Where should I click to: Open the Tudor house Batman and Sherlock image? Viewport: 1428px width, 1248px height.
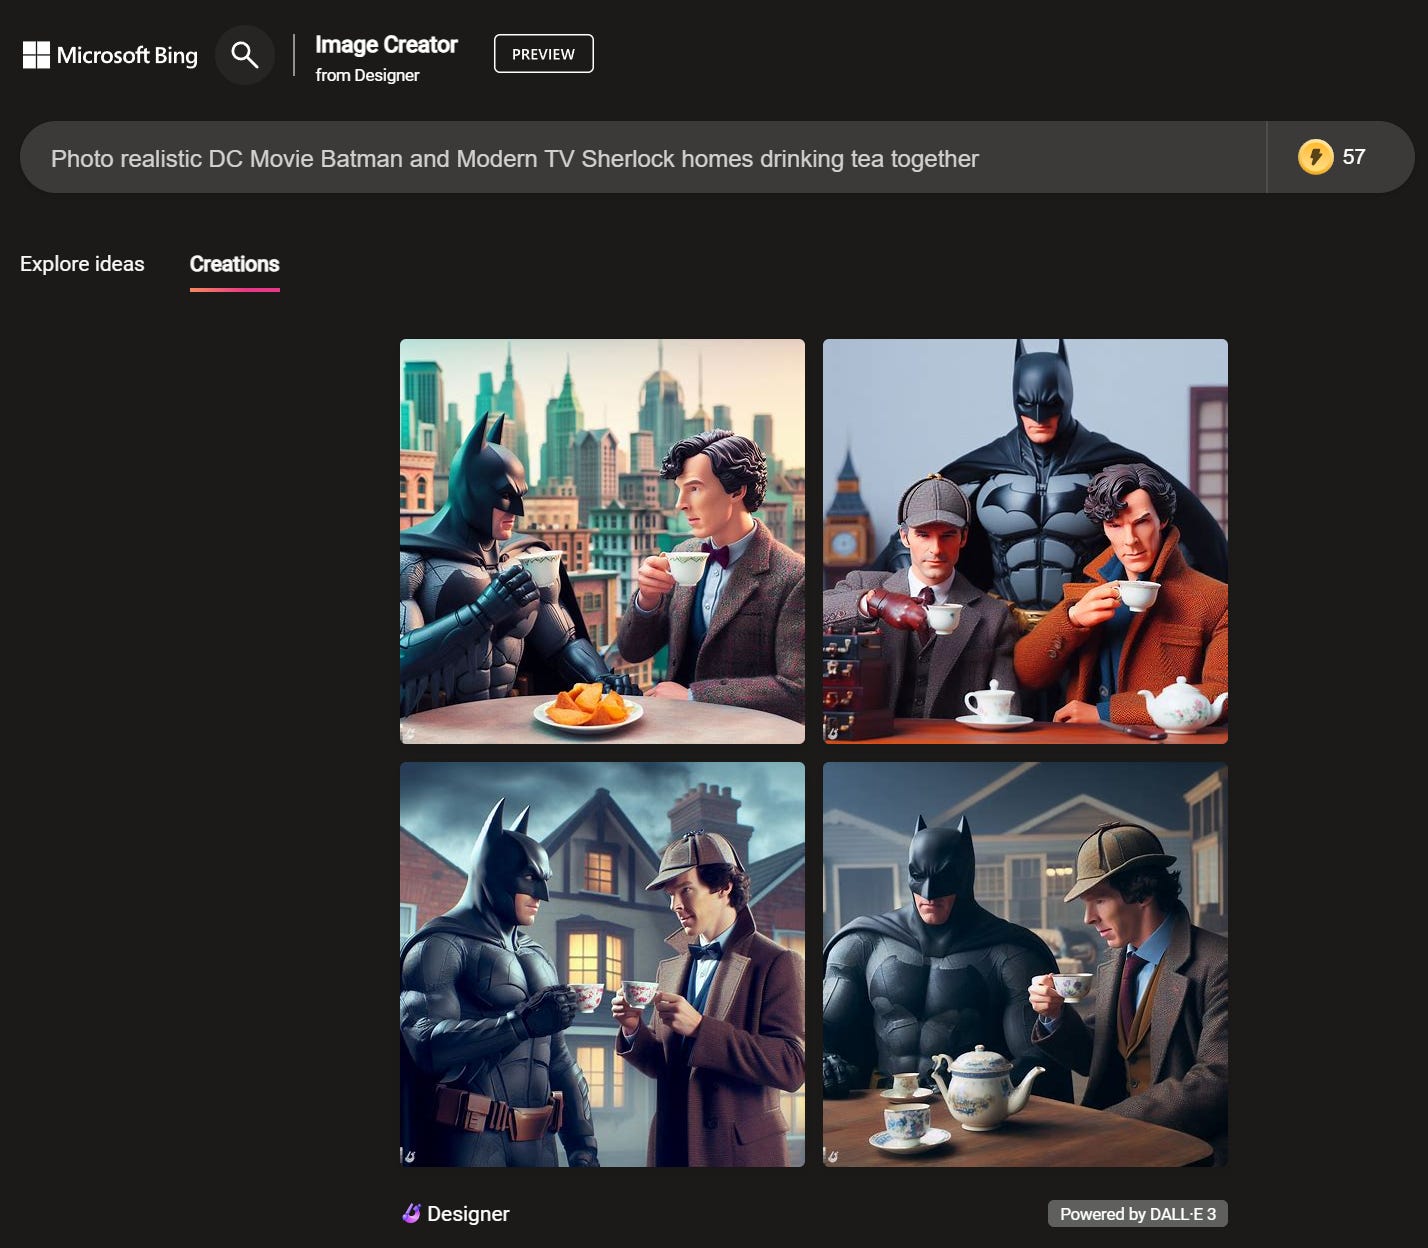pyautogui.click(x=602, y=964)
